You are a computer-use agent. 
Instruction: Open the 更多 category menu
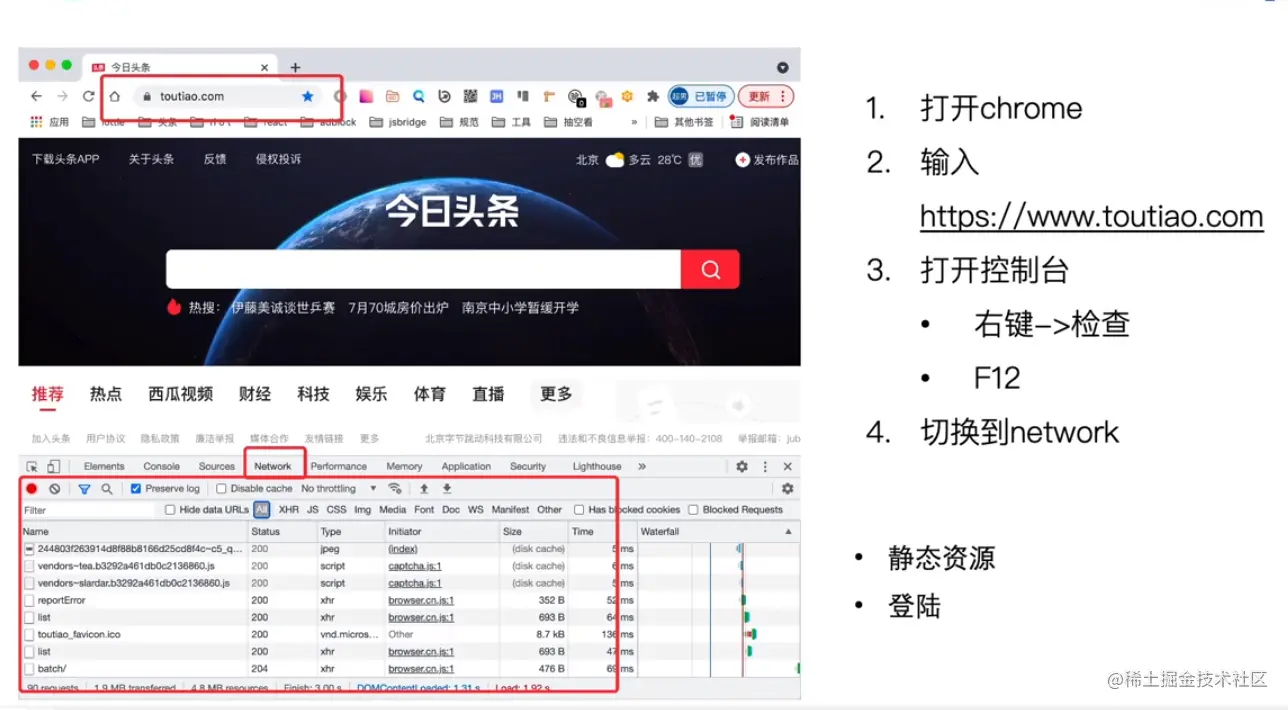[556, 394]
